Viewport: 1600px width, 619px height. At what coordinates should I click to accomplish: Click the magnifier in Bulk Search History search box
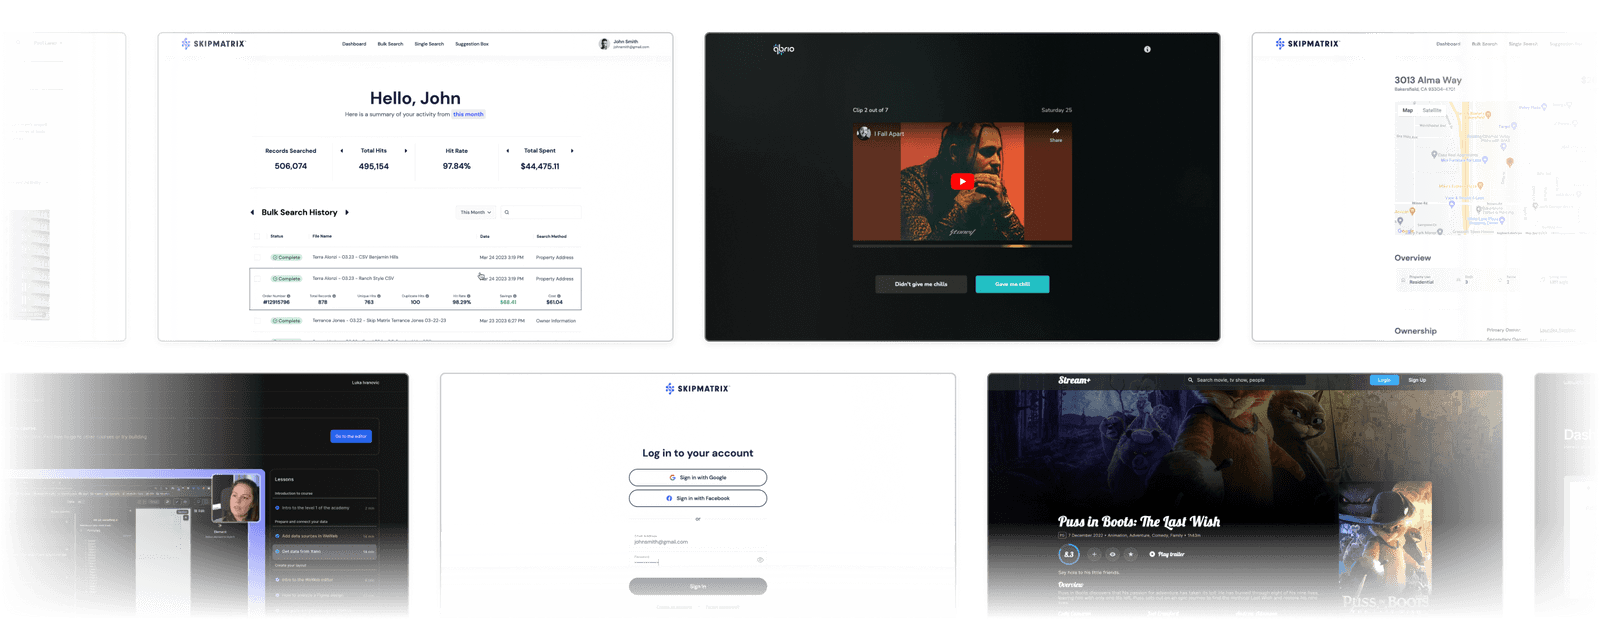507,212
